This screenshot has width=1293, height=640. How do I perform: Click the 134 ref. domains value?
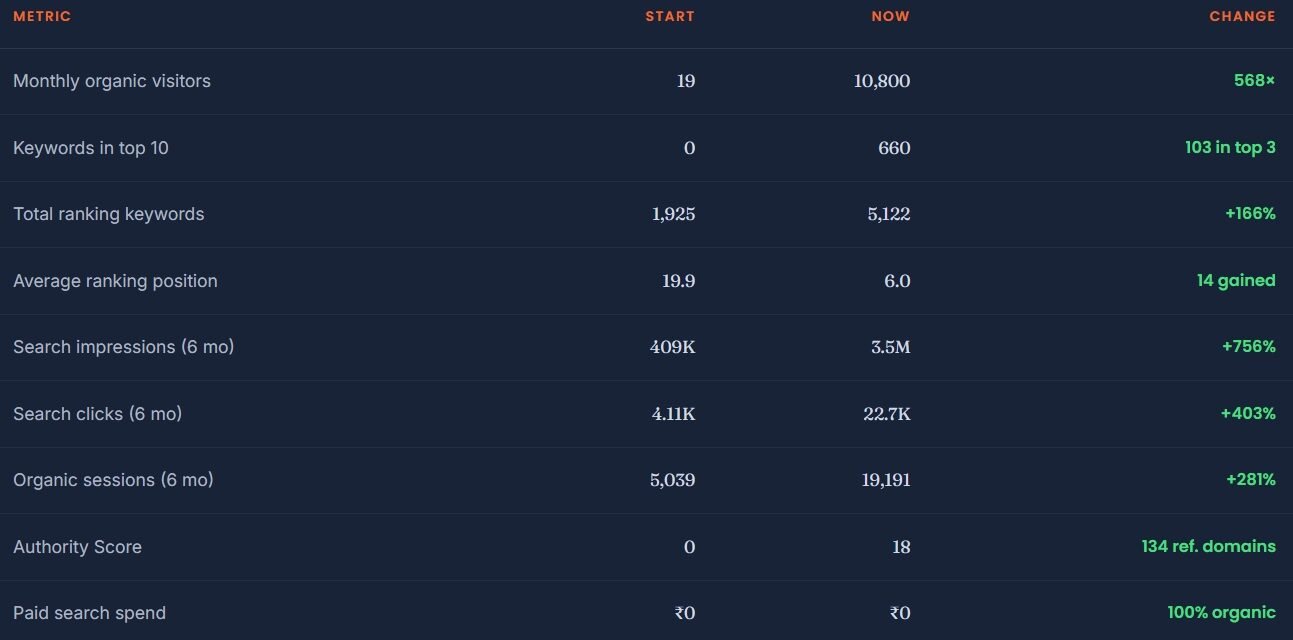pyautogui.click(x=1209, y=547)
